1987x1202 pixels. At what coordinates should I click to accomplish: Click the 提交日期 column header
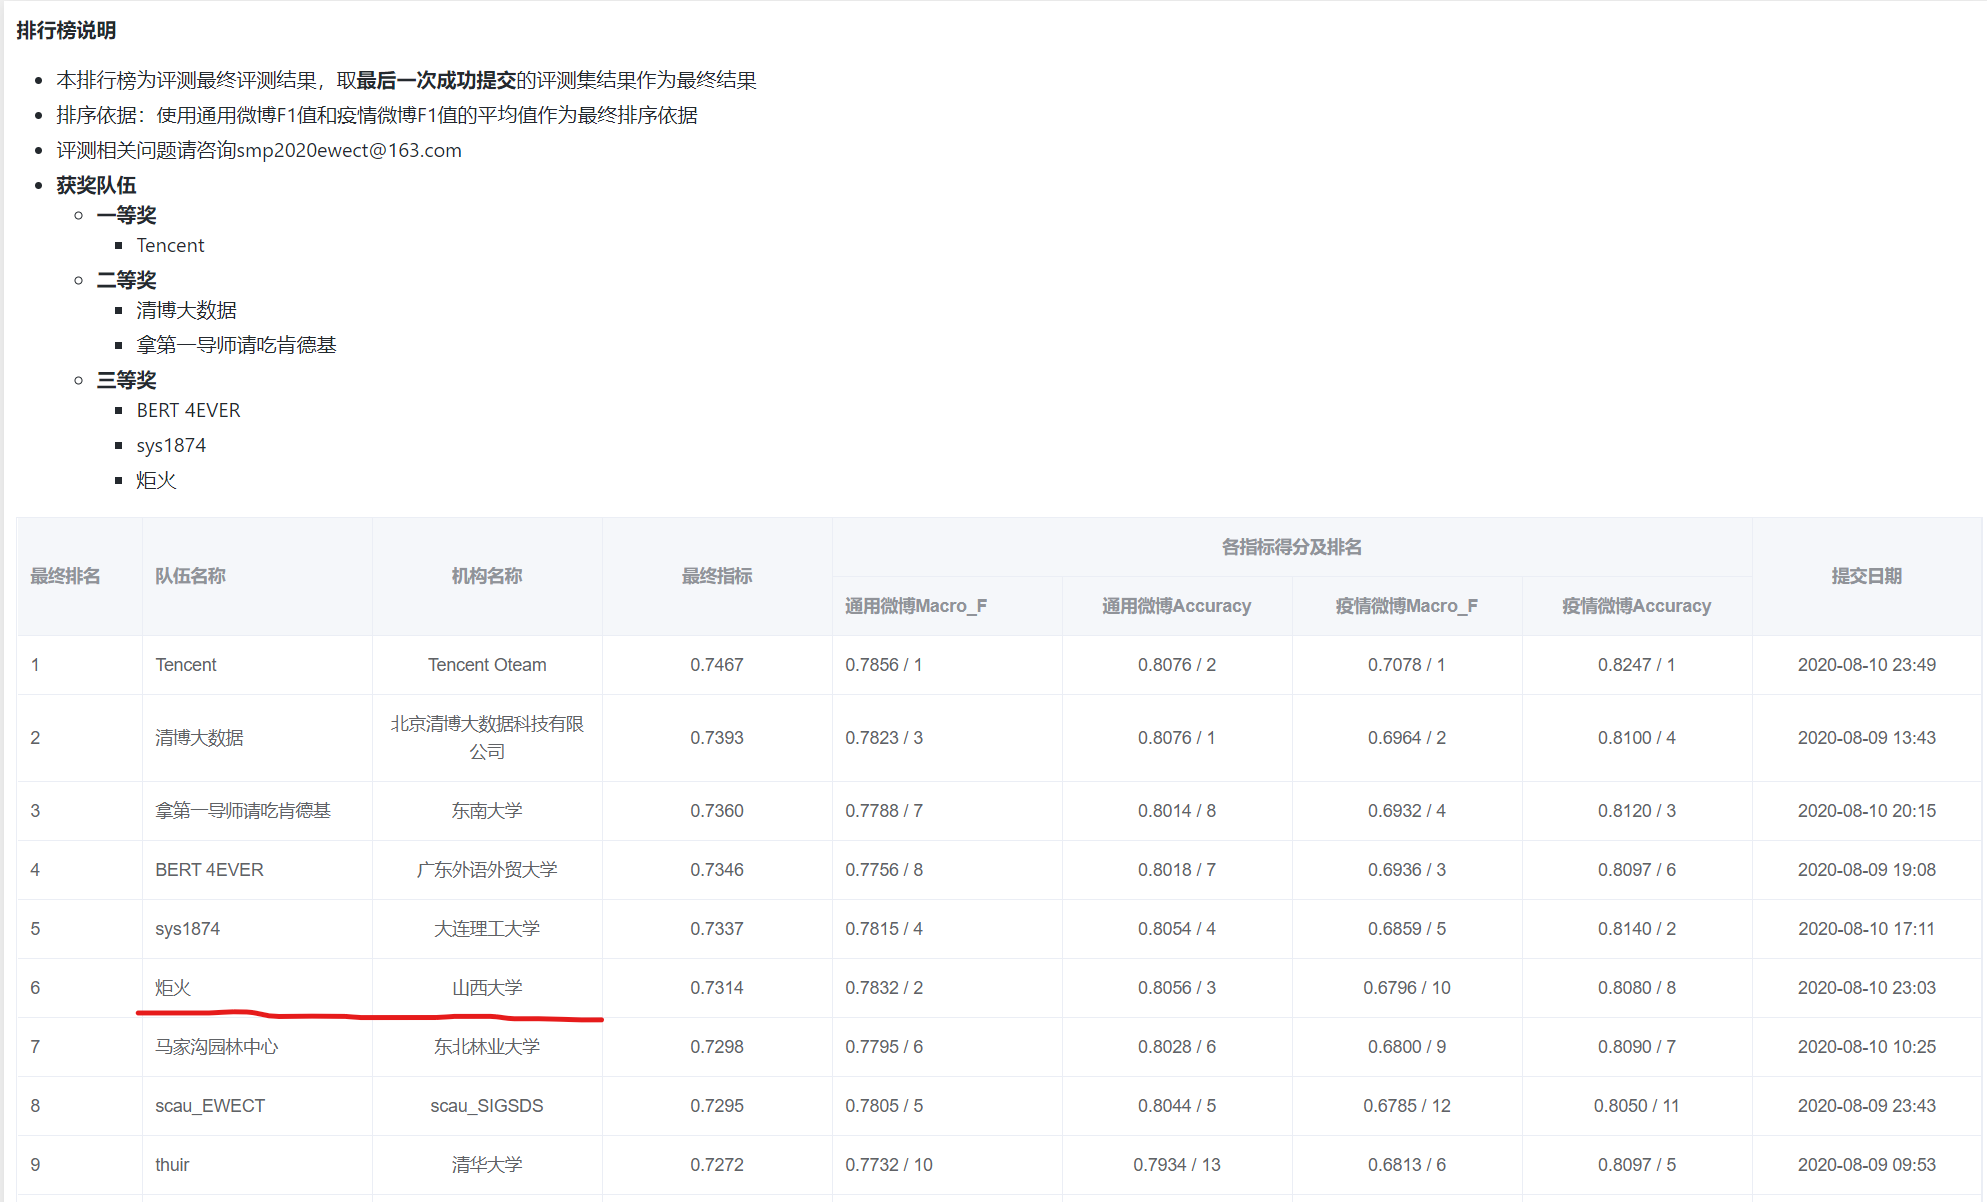(1866, 576)
